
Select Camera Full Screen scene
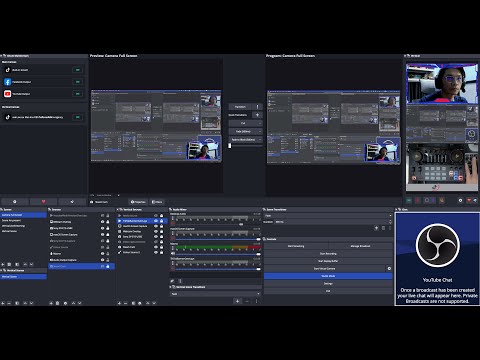pyautogui.click(x=23, y=215)
